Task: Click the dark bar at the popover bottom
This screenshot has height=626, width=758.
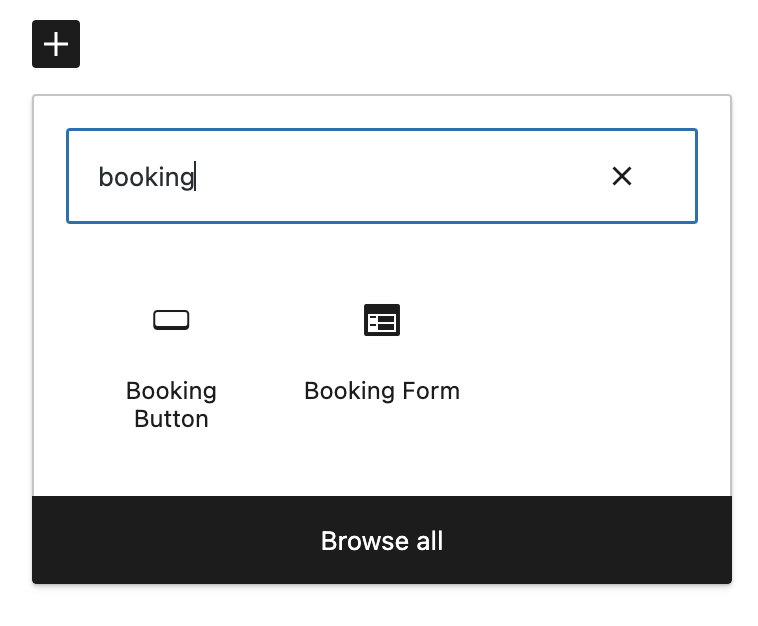Action: [x=600, y=541]
